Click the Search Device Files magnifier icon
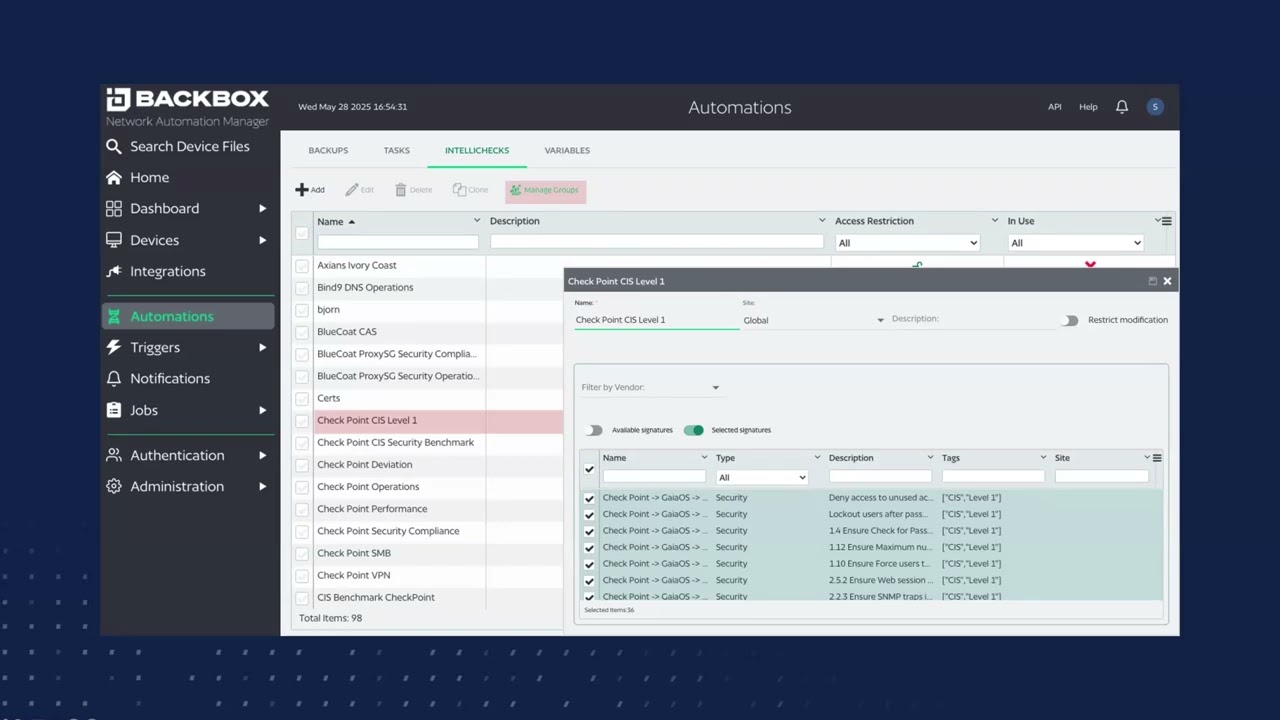This screenshot has width=1280, height=720. (x=114, y=146)
